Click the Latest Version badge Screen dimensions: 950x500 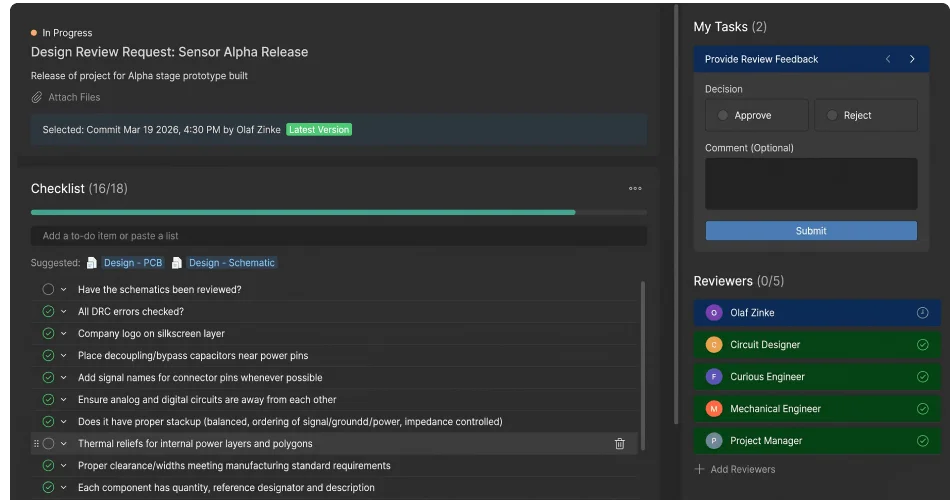point(319,130)
